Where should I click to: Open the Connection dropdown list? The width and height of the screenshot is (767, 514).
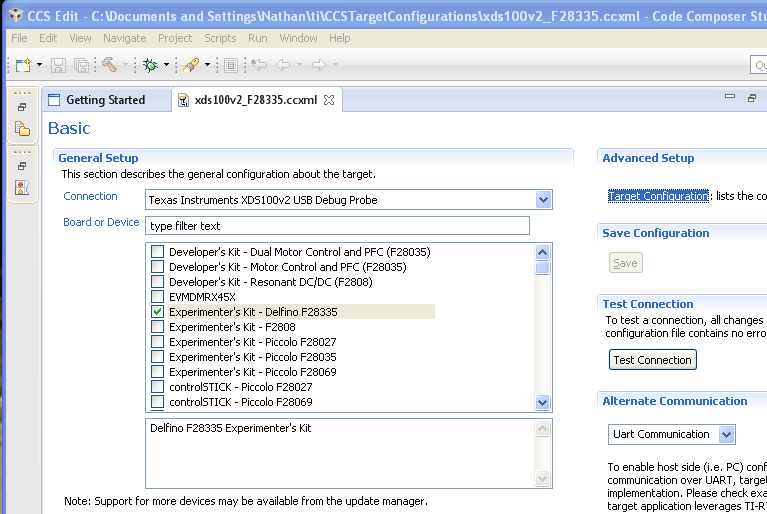point(543,200)
